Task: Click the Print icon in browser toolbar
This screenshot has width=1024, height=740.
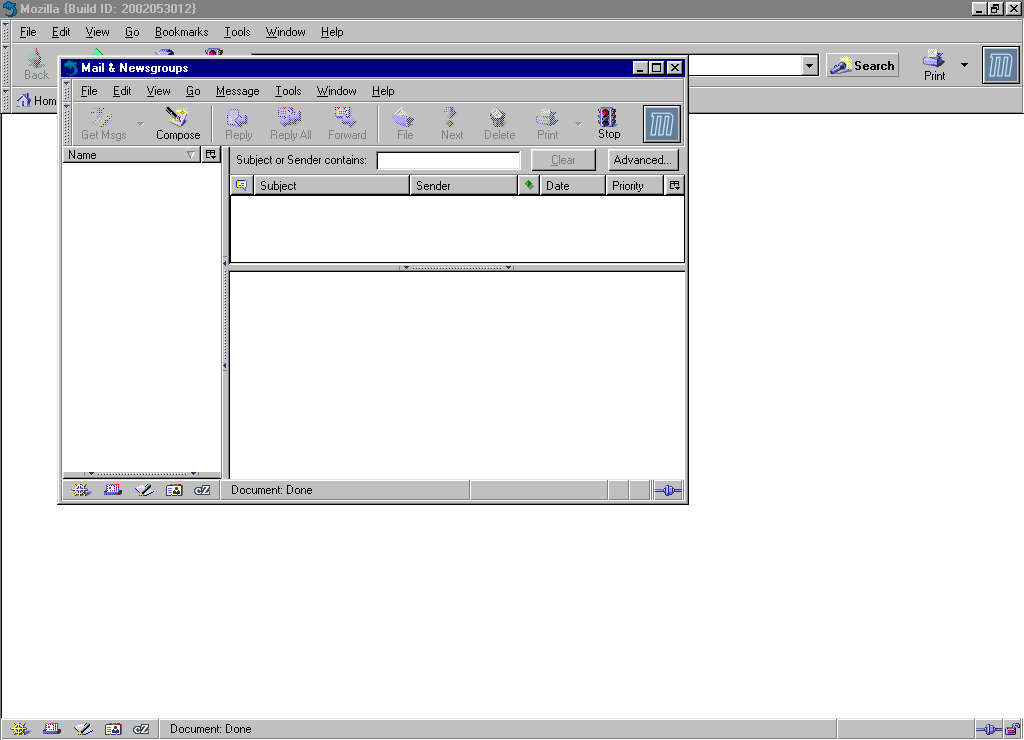Action: click(934, 65)
